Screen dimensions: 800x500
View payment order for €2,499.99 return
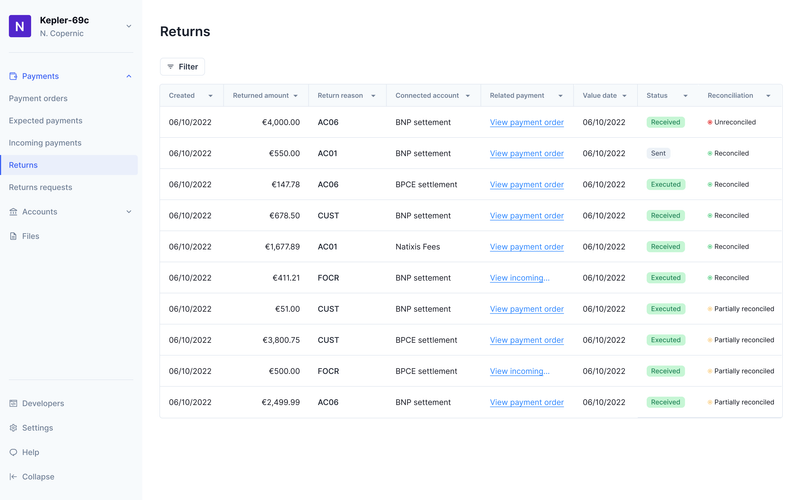coord(527,403)
